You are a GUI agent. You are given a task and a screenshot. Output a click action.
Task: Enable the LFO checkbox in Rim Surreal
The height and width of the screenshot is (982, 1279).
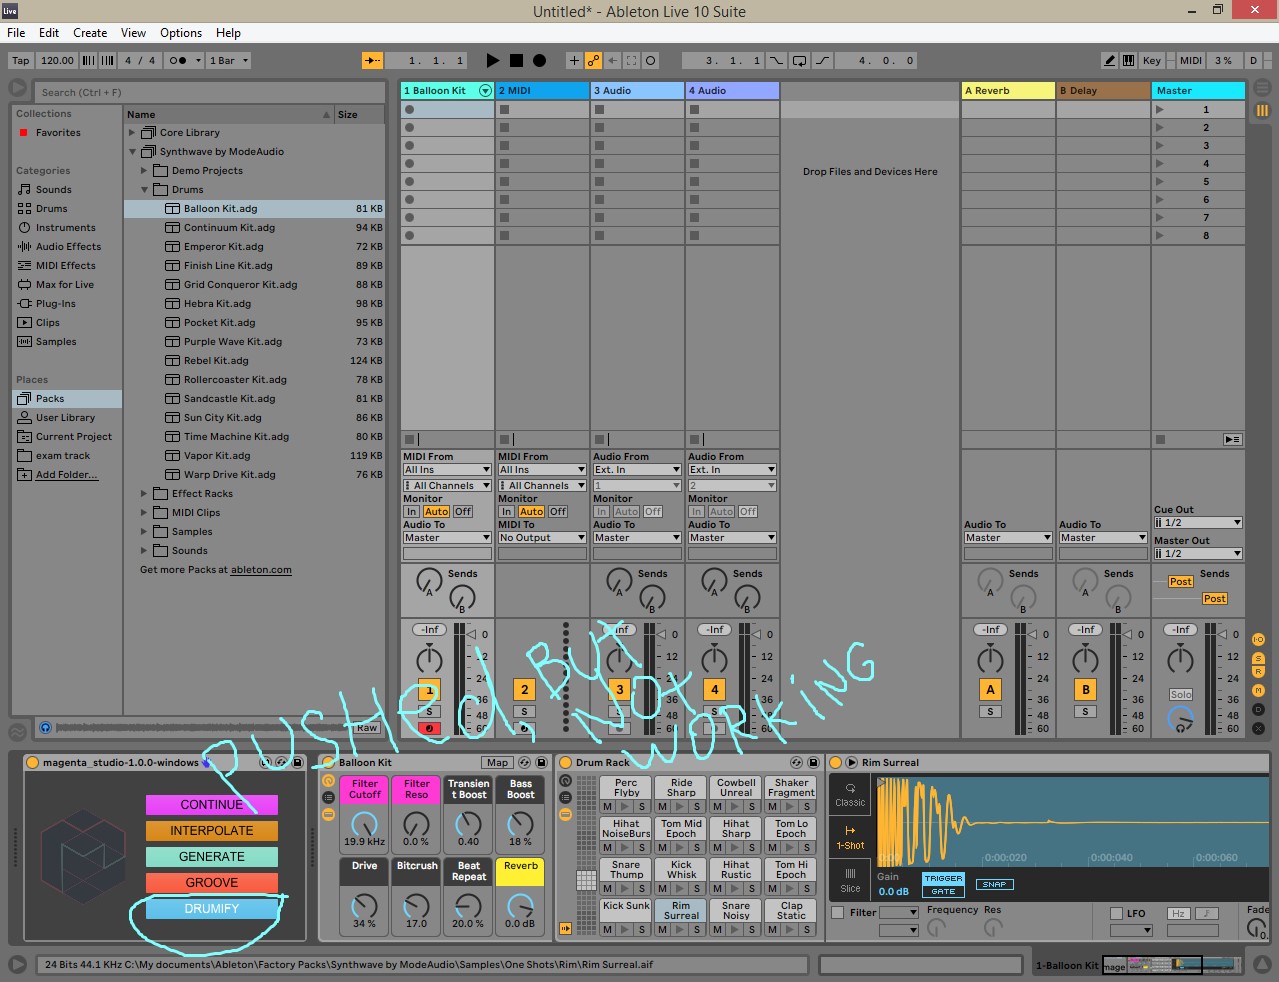(x=1117, y=913)
